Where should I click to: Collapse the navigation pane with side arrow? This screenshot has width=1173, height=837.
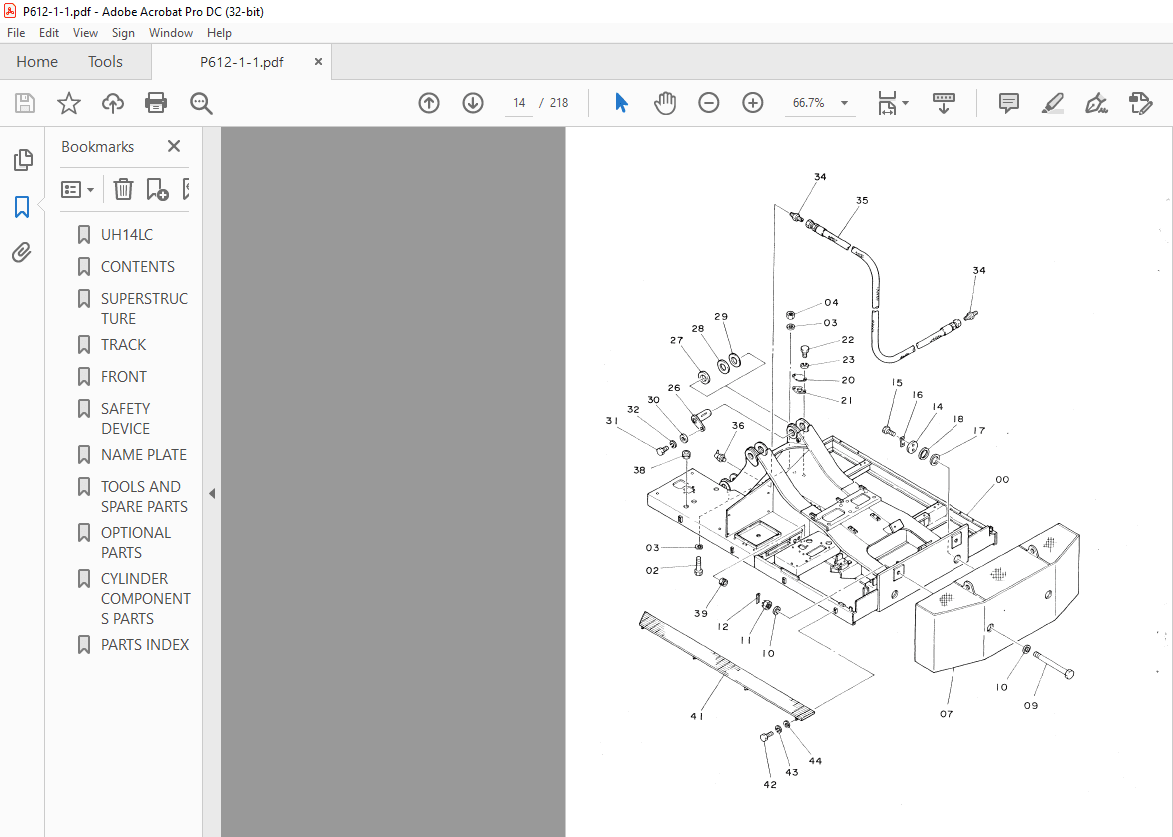pos(211,493)
